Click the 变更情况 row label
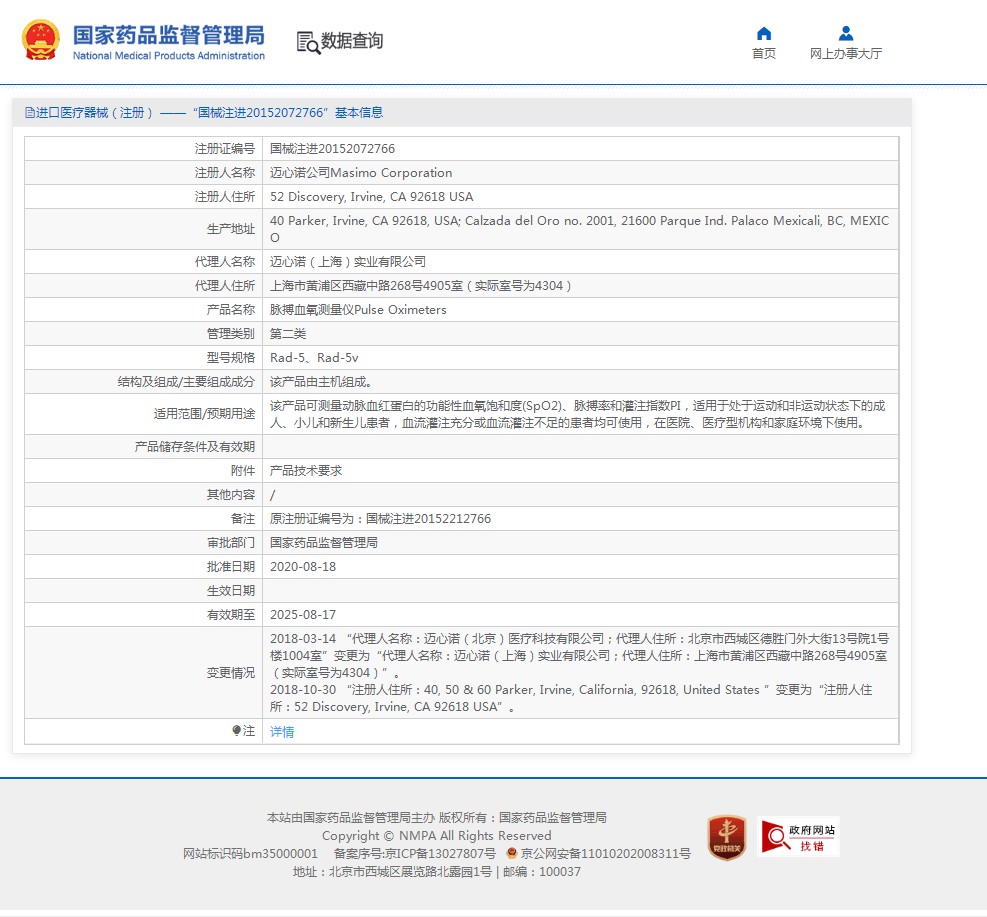This screenshot has height=917, width=987. pos(230,673)
